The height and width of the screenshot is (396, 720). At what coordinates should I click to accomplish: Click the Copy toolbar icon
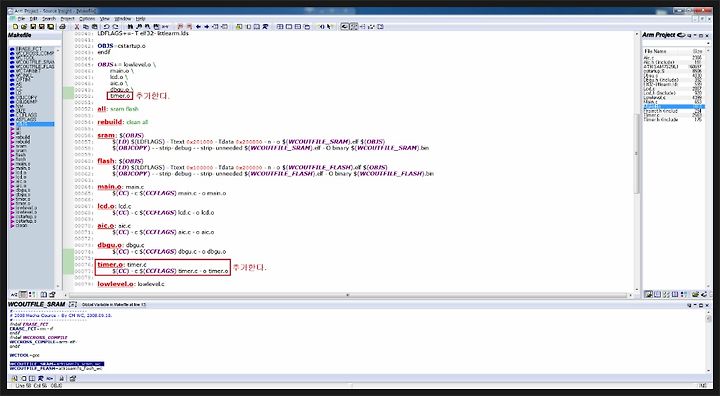point(86,27)
